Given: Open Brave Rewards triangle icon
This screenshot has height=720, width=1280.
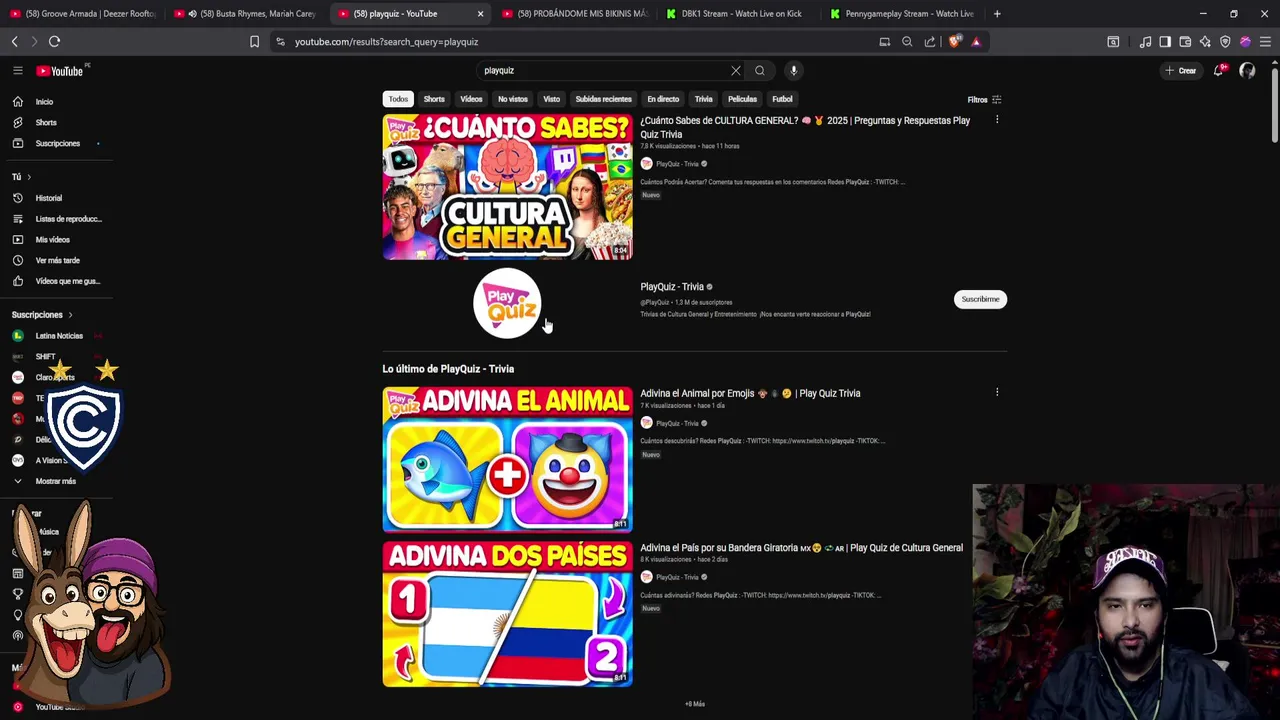Looking at the screenshot, I should pyautogui.click(x=976, y=42).
